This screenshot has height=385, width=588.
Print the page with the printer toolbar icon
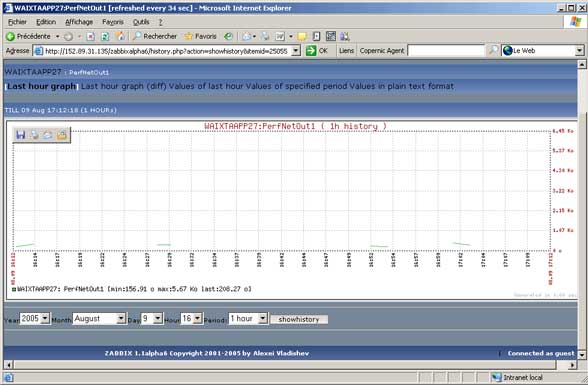tap(265, 36)
